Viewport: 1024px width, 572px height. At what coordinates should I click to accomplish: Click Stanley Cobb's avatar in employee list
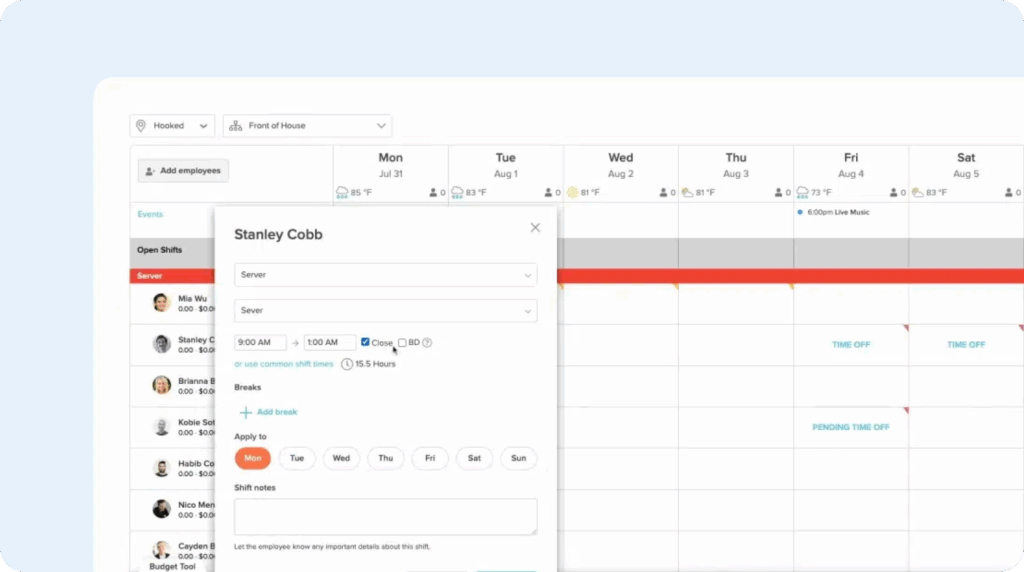[161, 344]
